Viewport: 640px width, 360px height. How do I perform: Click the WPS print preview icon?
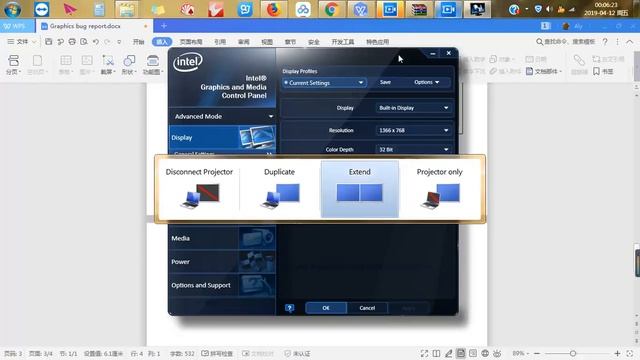tap(84, 42)
